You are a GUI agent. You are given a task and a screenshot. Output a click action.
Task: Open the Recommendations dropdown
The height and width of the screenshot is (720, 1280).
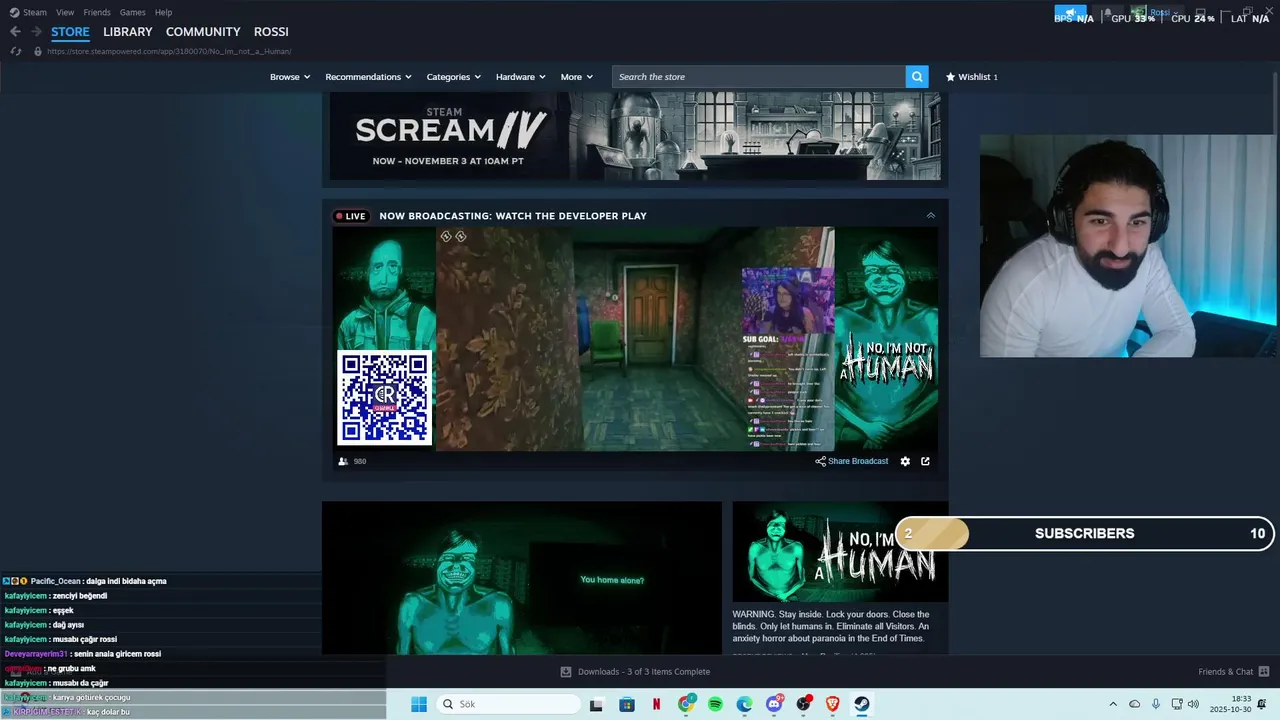pos(368,77)
